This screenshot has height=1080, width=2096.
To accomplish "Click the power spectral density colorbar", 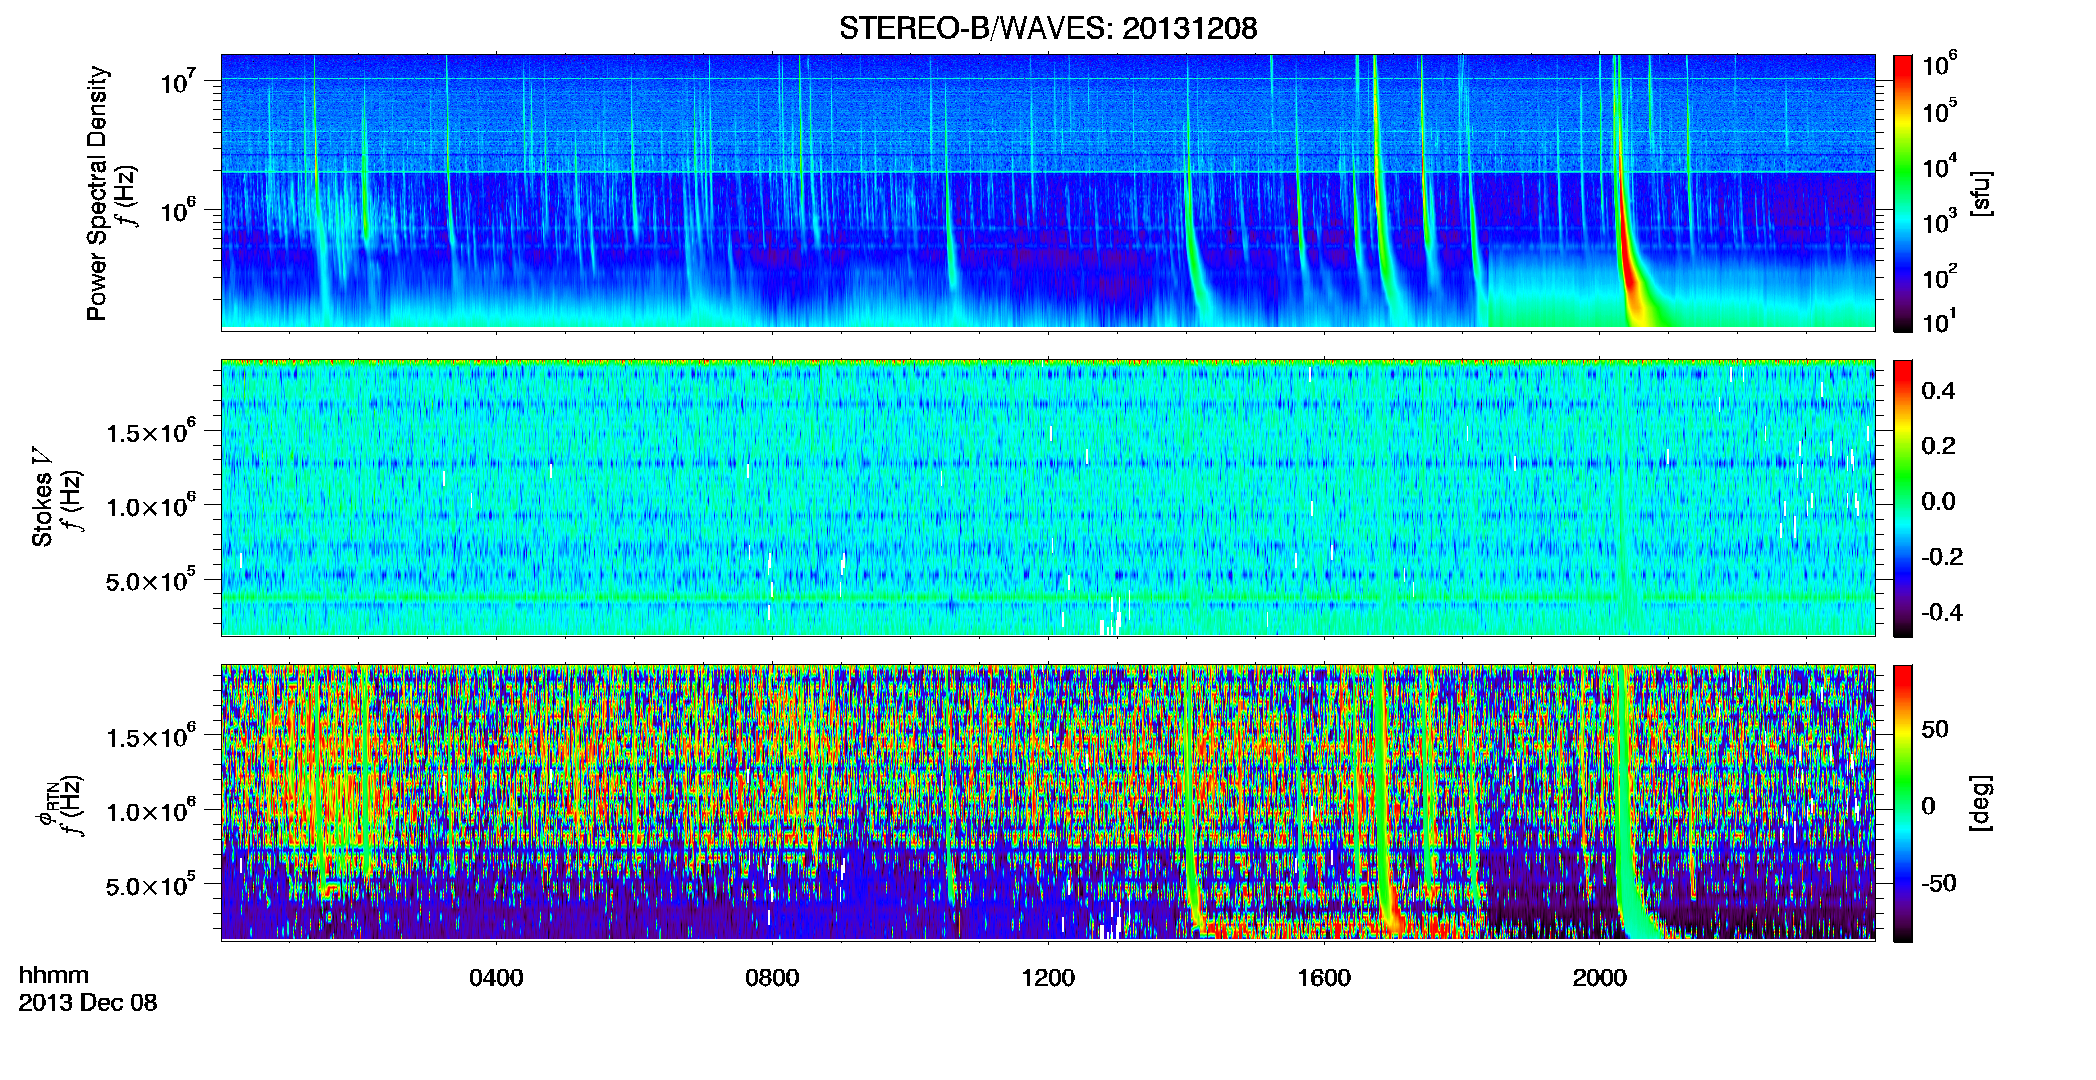I will 1903,193.
